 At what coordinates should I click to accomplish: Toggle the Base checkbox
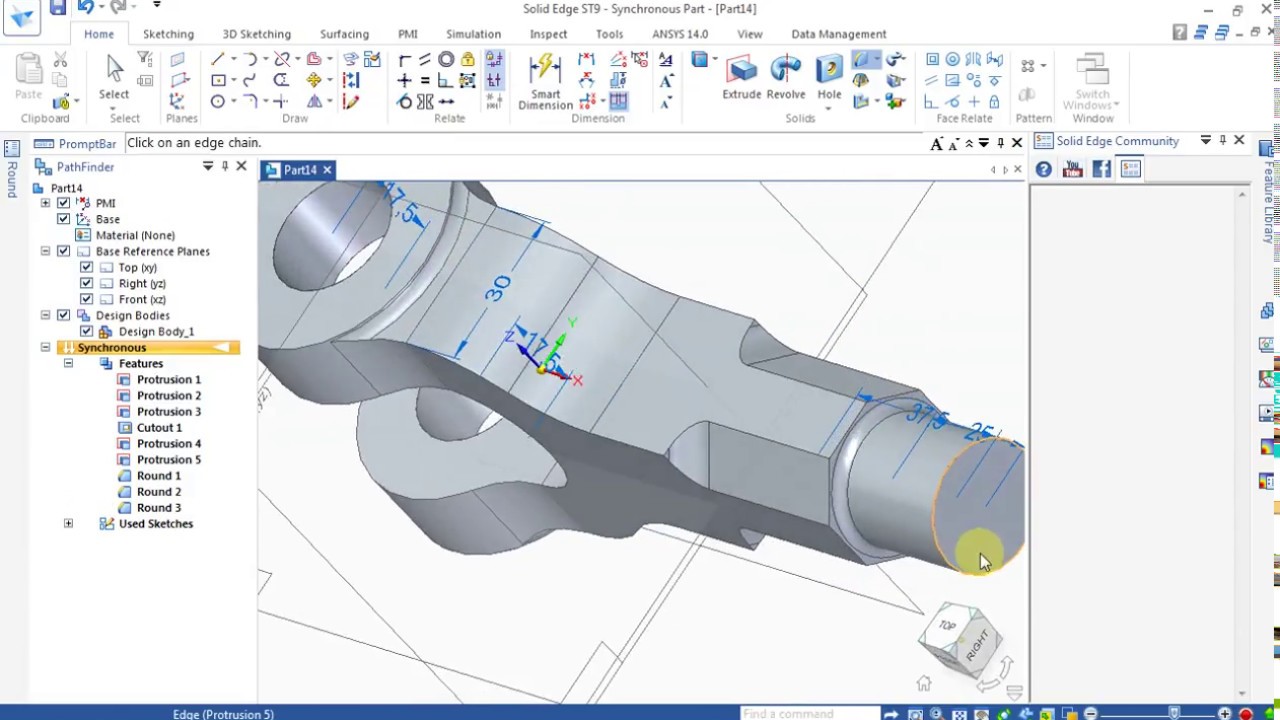click(63, 219)
